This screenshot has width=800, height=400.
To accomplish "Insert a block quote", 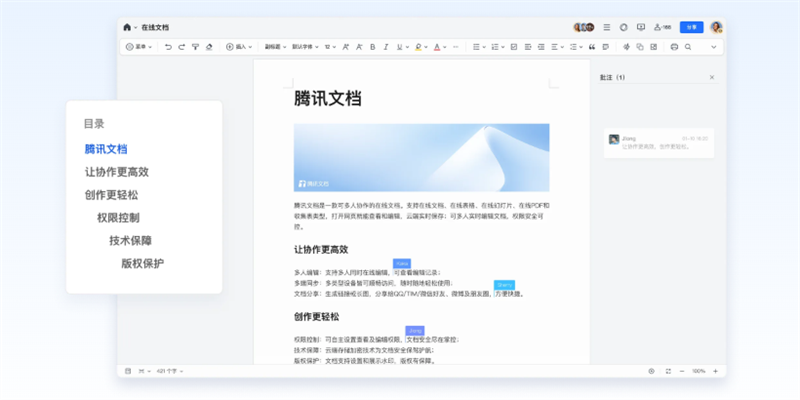I will [592, 47].
